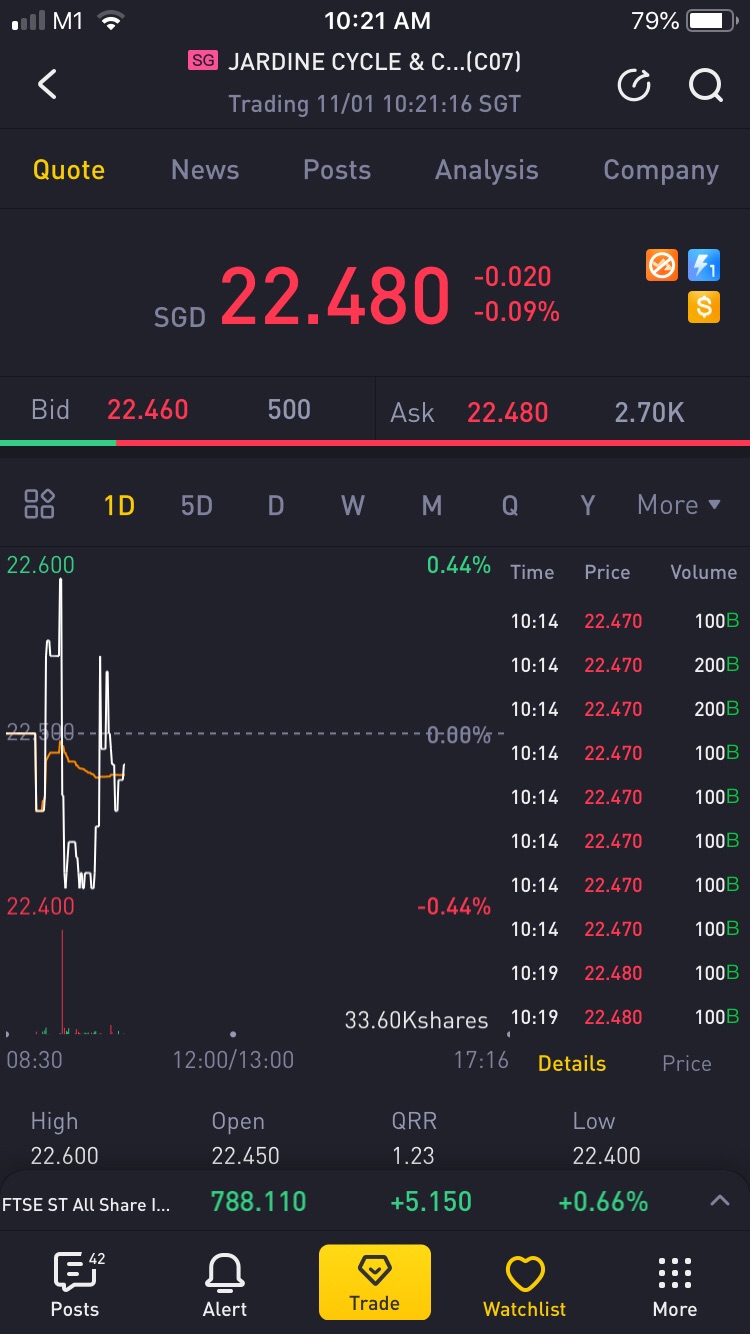Open the search magnifier icon
Viewport: 750px width, 1334px height.
point(706,86)
